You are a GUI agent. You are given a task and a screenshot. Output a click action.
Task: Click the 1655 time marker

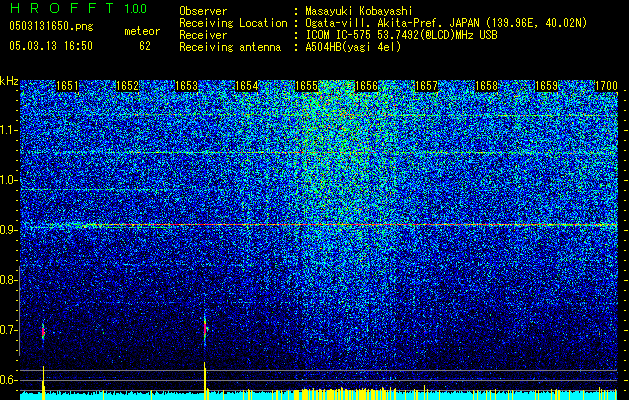tap(306, 86)
